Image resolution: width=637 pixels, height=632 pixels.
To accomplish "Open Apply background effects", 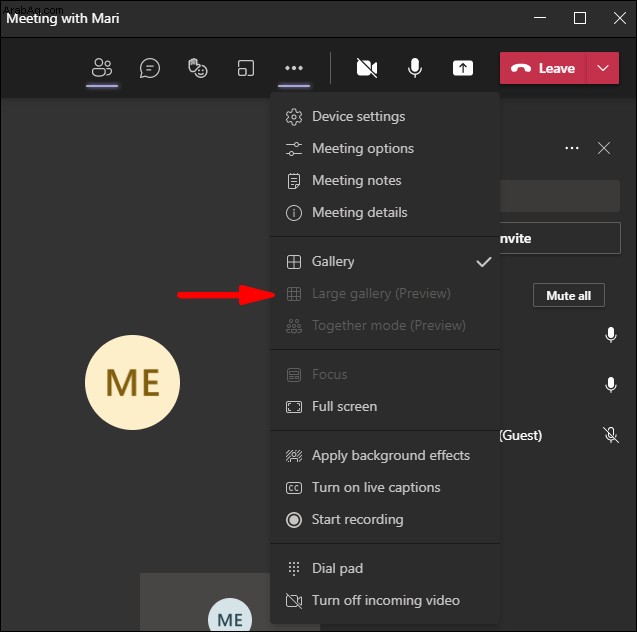I will click(x=385, y=456).
